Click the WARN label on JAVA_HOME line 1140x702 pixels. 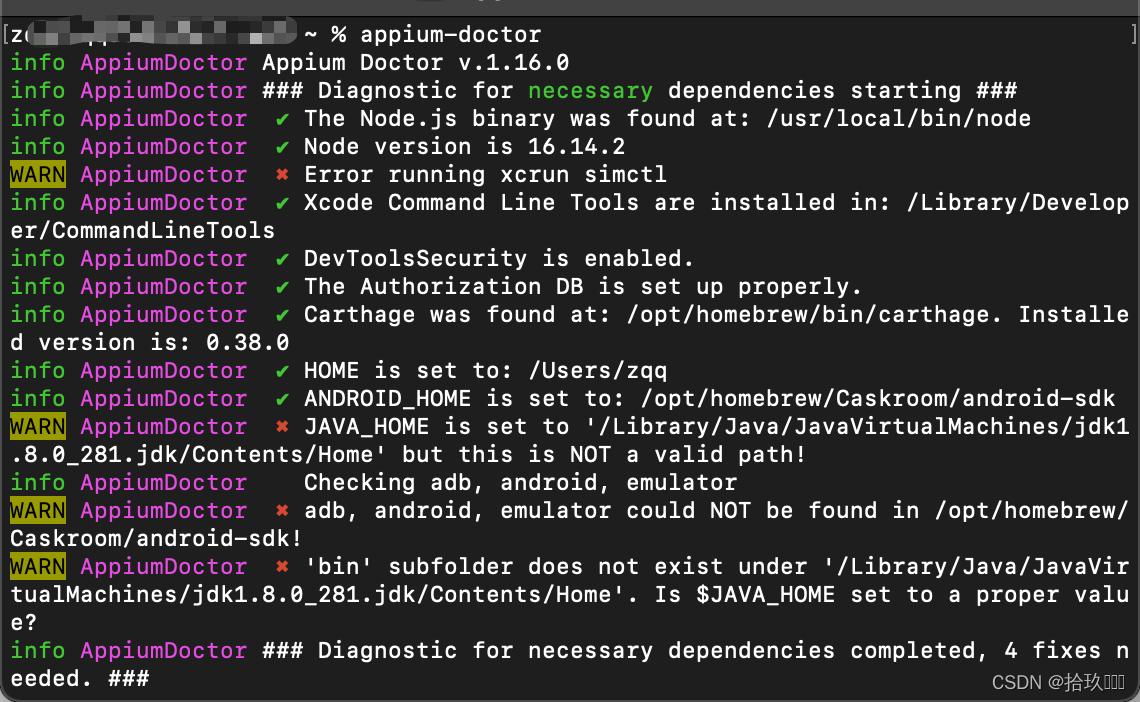[38, 427]
